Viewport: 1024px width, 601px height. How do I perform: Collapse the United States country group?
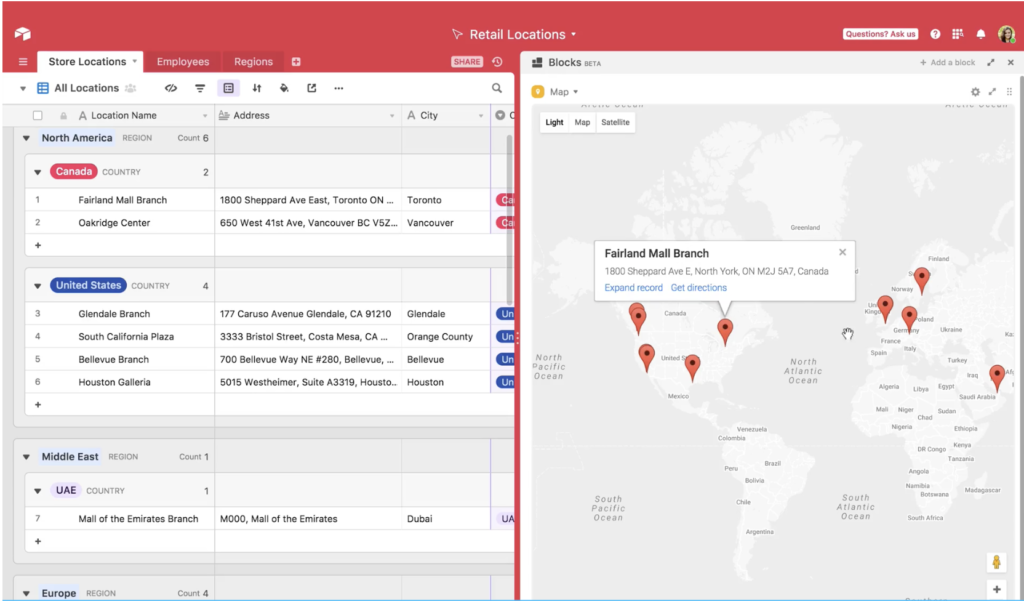[38, 286]
